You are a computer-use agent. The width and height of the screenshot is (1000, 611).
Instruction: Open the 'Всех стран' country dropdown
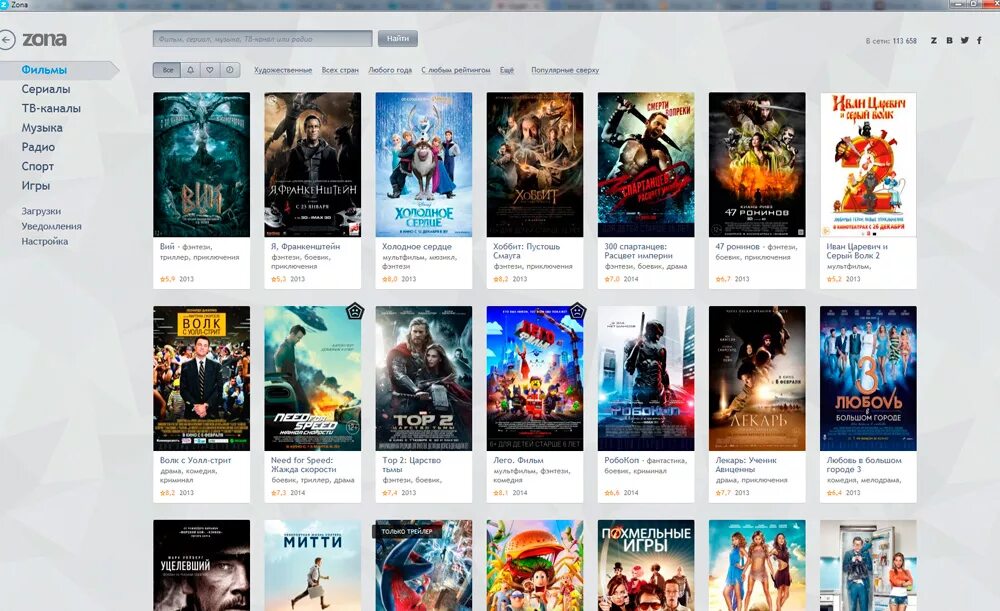pyautogui.click(x=340, y=70)
